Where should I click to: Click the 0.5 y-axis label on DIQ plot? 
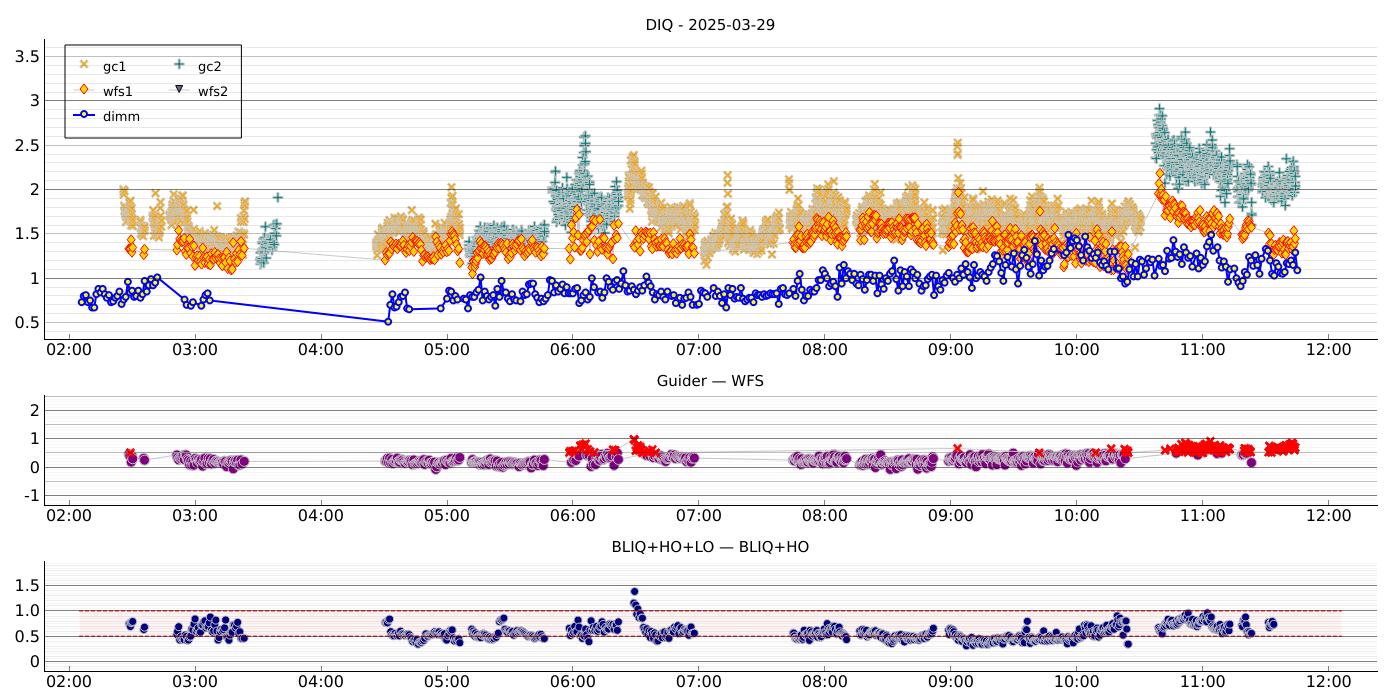[27, 323]
